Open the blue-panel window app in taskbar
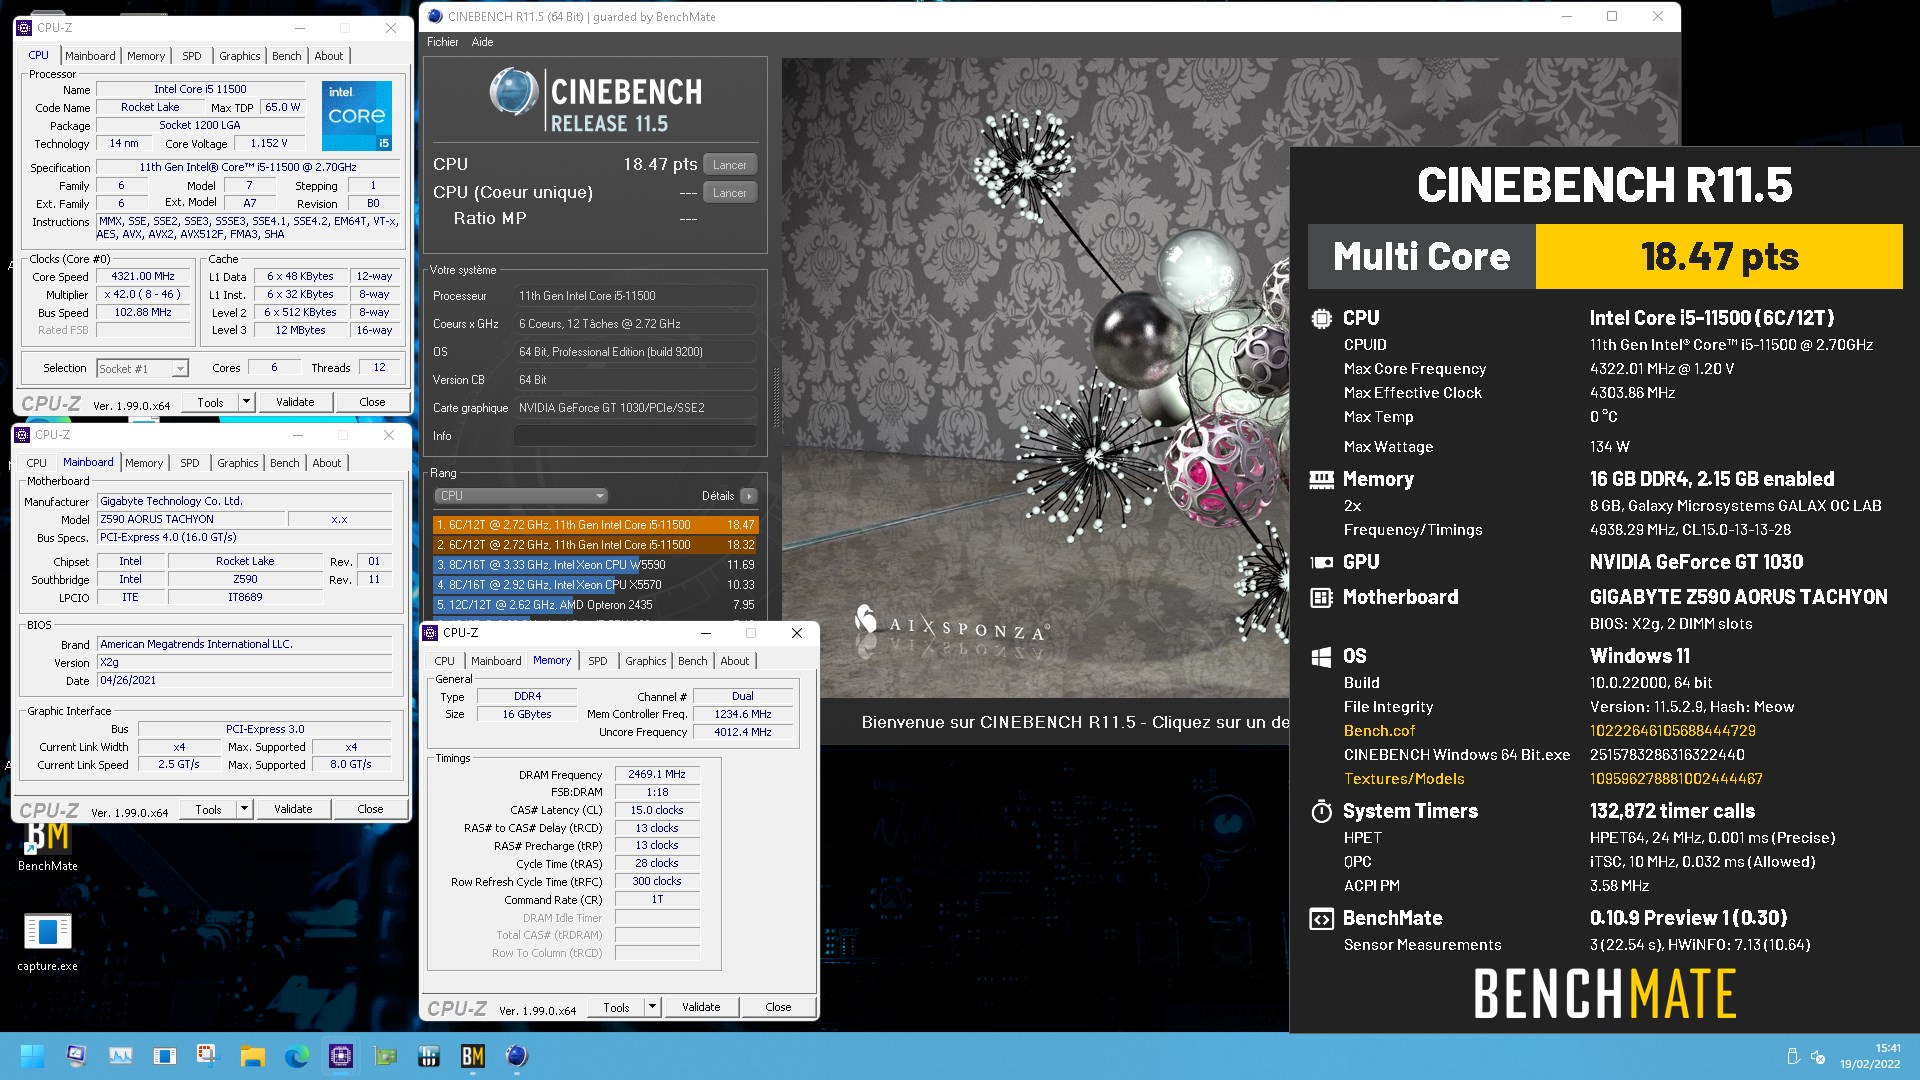The width and height of the screenshot is (1920, 1080). click(165, 1056)
